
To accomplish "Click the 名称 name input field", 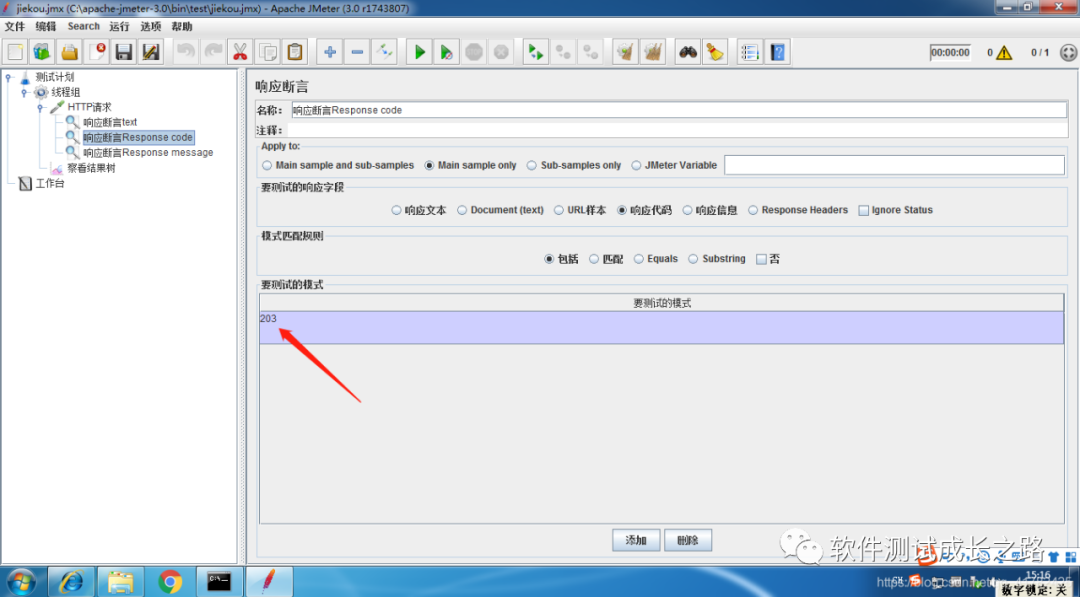I will (679, 110).
